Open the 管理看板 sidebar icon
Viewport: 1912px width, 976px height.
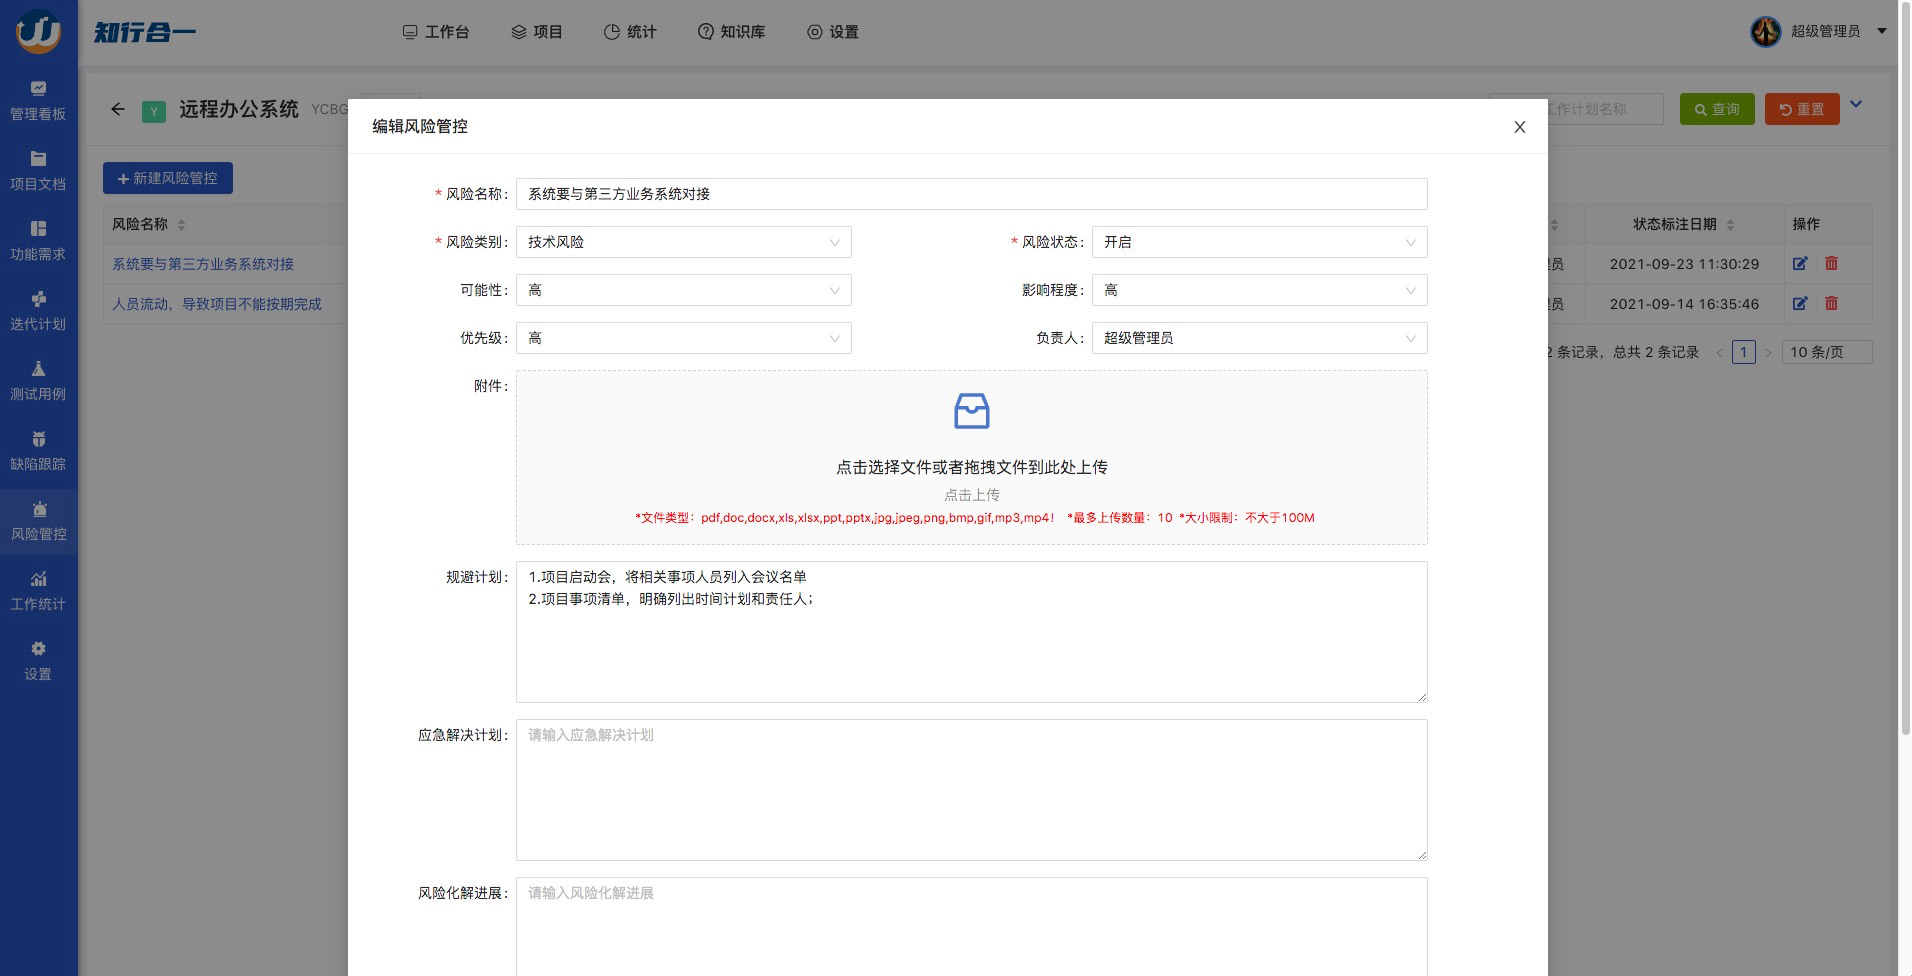[38, 89]
